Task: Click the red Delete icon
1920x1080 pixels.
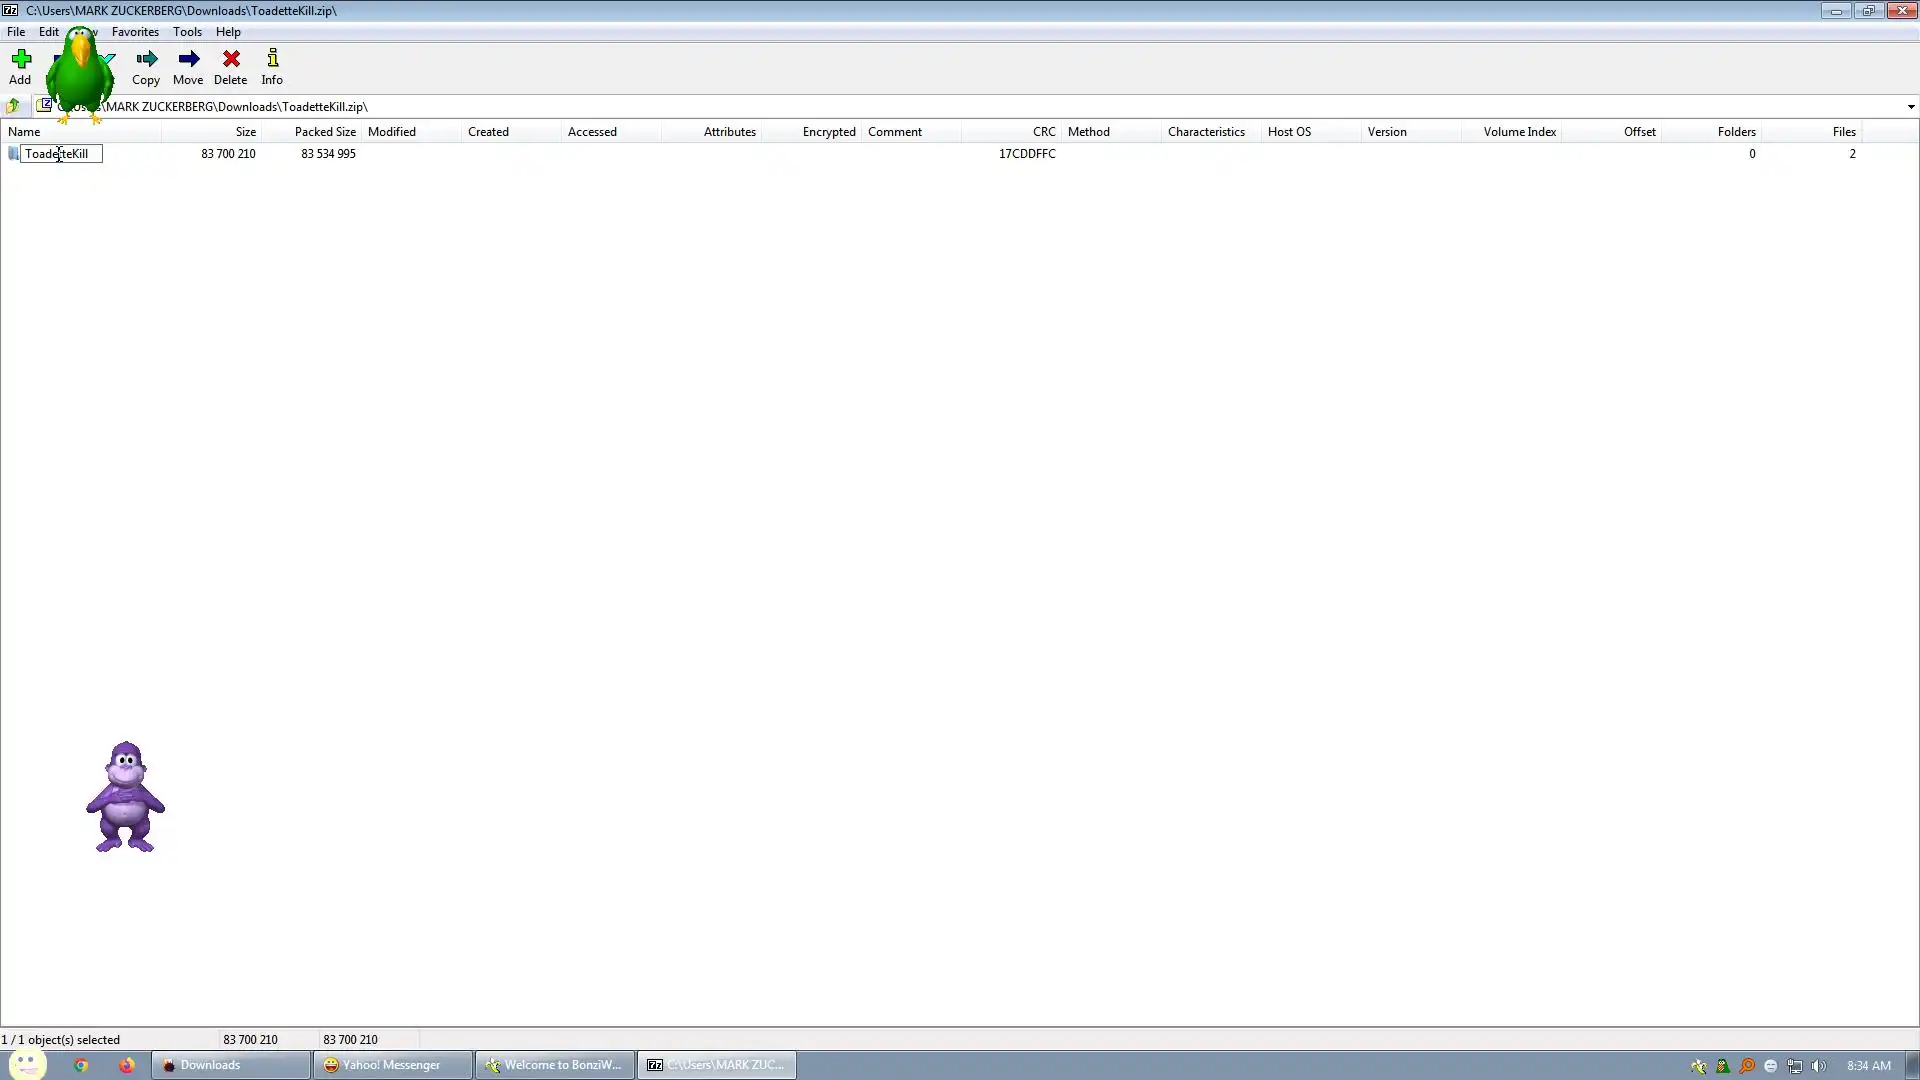Action: click(x=231, y=60)
